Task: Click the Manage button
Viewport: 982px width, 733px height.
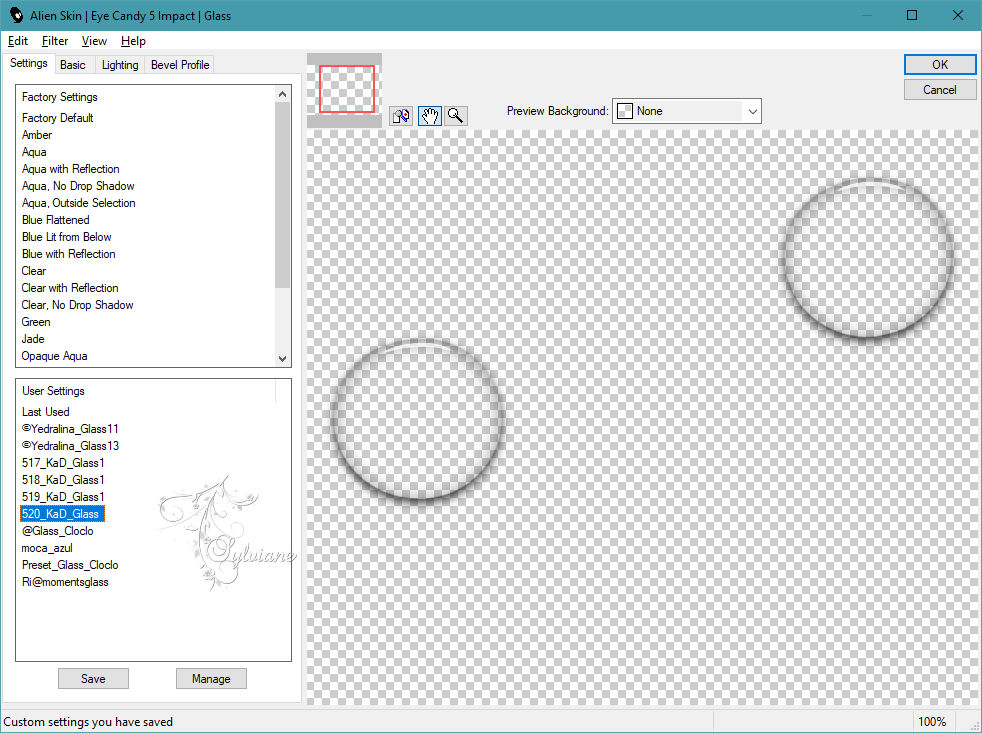Action: (x=211, y=678)
